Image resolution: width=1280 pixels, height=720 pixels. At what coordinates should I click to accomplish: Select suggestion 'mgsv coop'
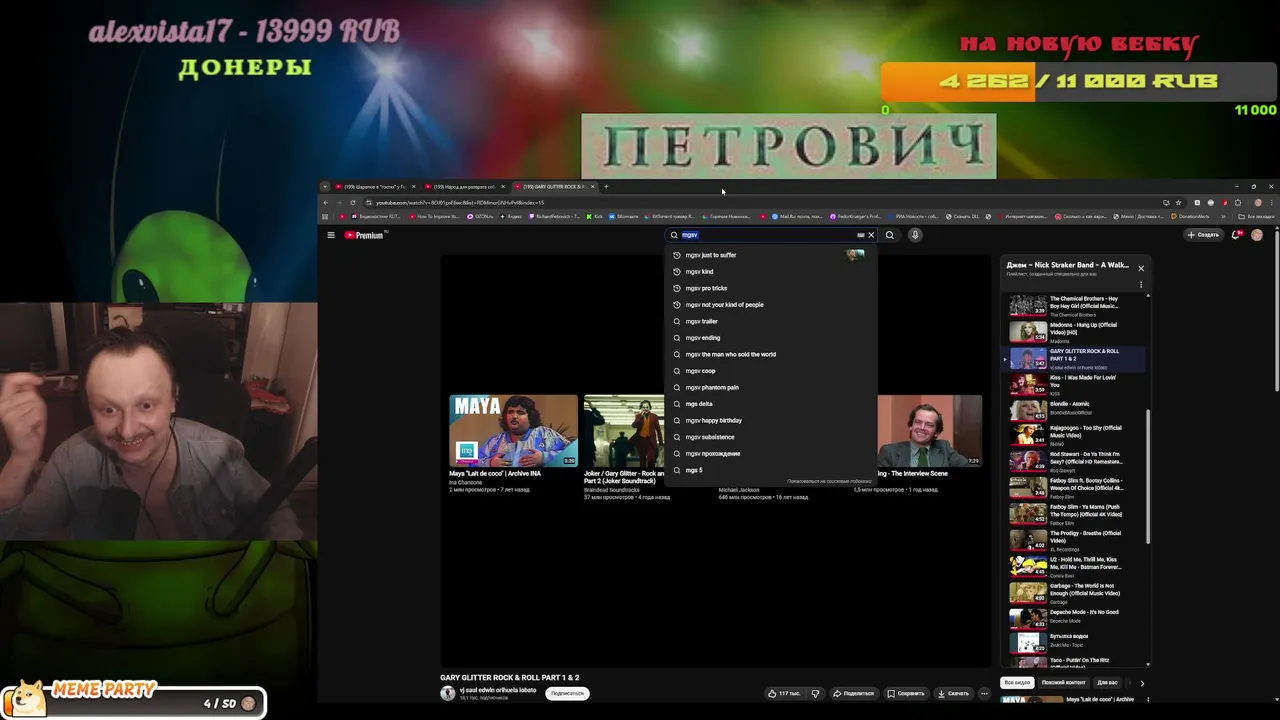pos(770,371)
